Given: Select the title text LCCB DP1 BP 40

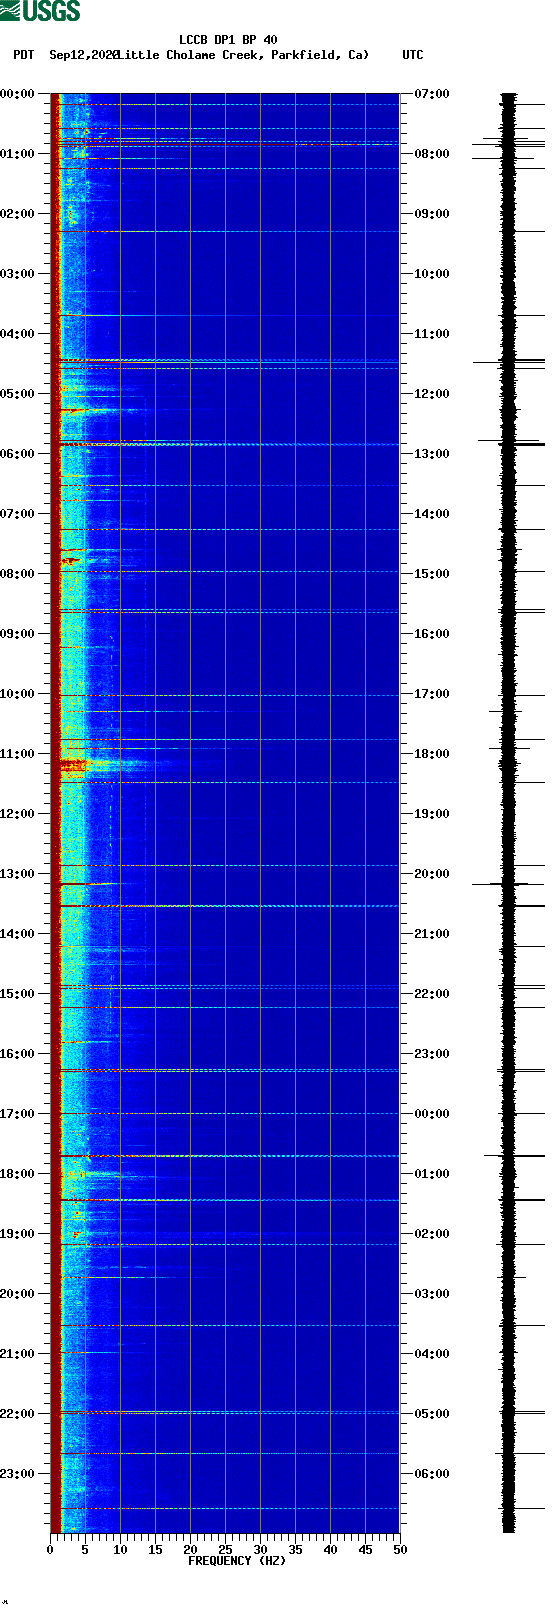Looking at the screenshot, I should point(228,40).
